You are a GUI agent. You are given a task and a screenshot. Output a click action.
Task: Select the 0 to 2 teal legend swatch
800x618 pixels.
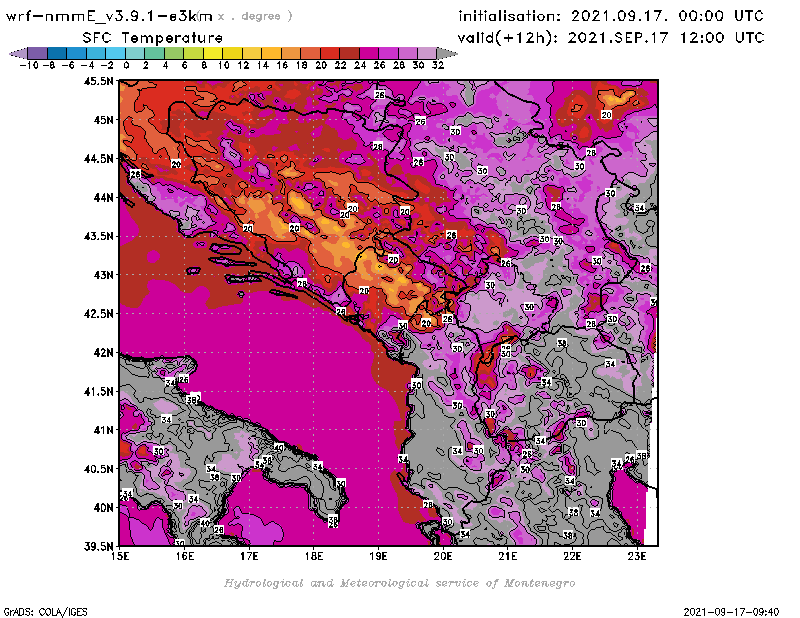tap(135, 53)
